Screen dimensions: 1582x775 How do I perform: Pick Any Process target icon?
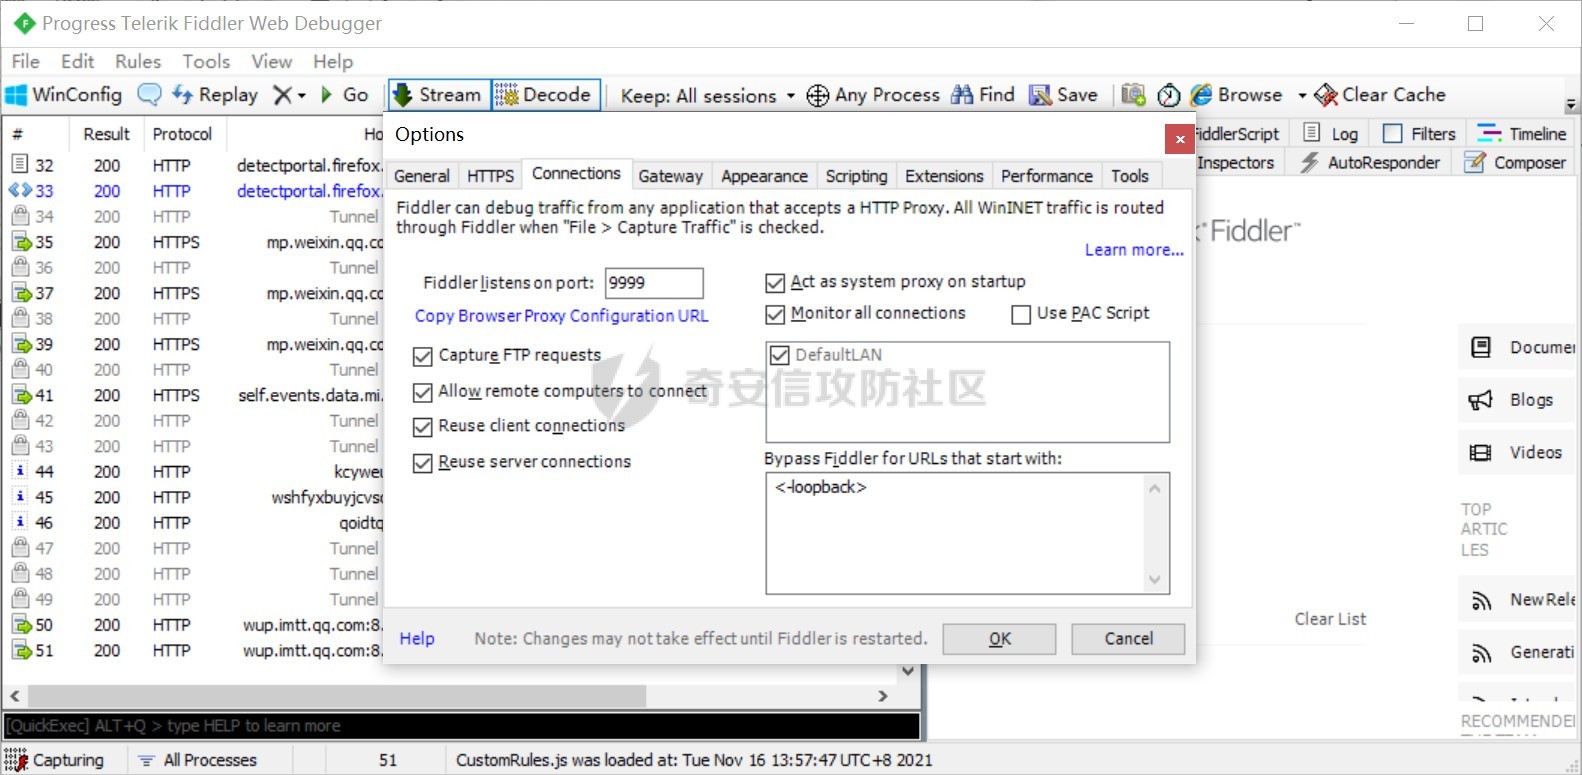(x=818, y=95)
